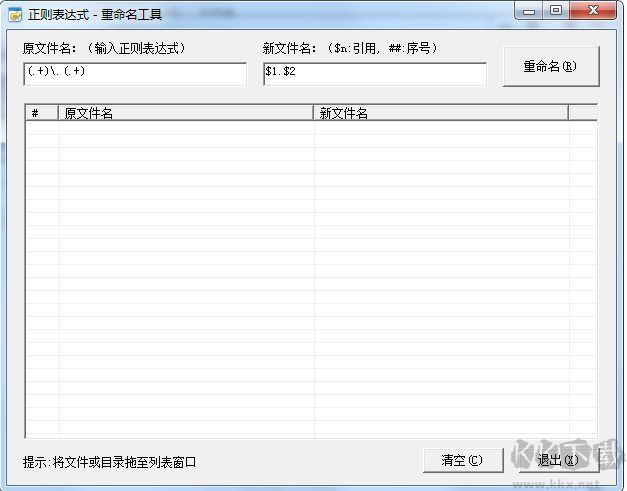This screenshot has width=627, height=491.
Task: Maximize the 重命名工具 window
Action: coord(556,11)
